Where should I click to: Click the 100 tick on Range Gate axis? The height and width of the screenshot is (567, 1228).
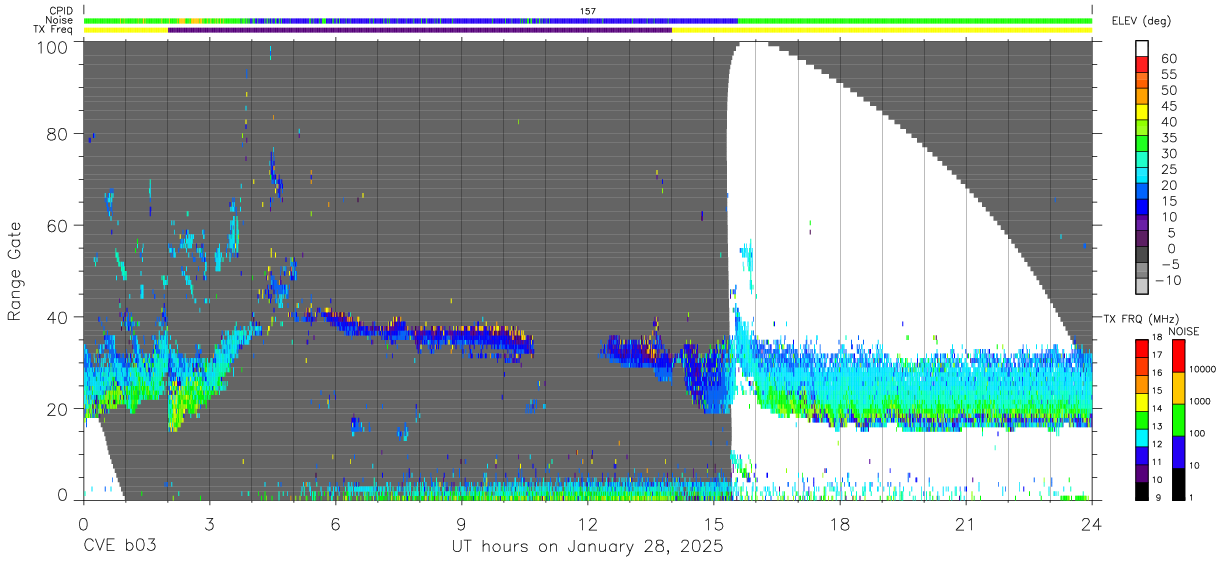click(x=53, y=47)
